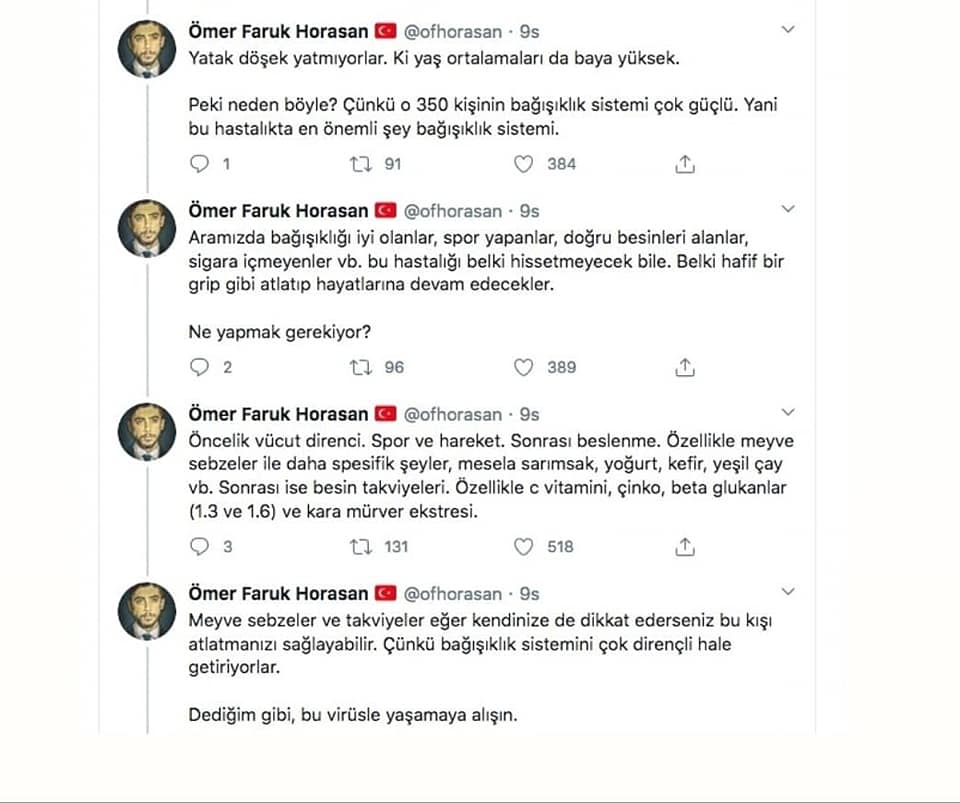Retweet the tweet with 96 retweets
This screenshot has height=803, width=960.
360,367
